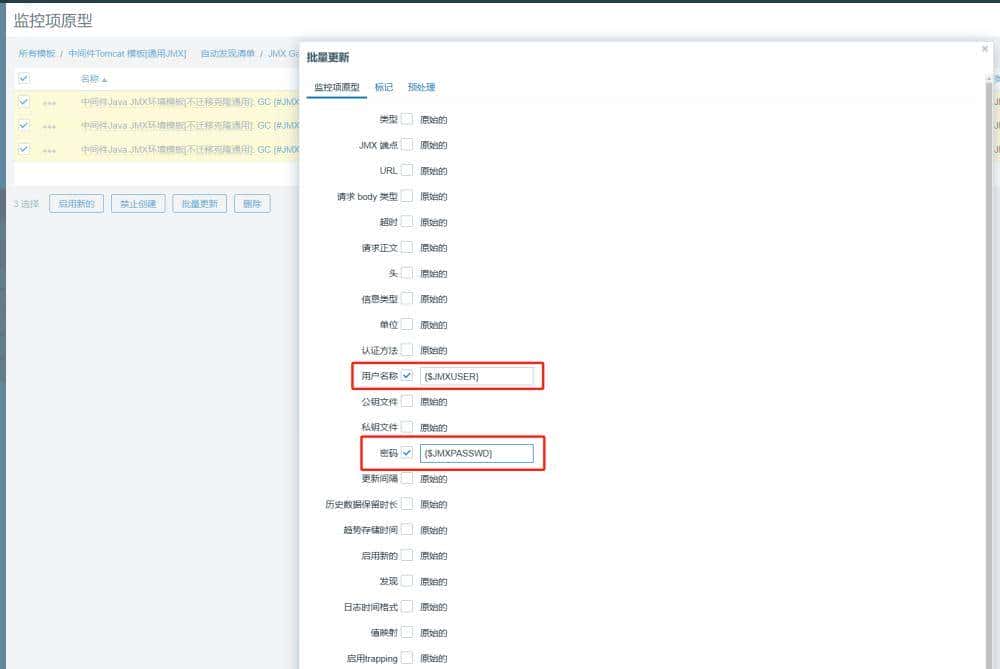Uncheck the first item prototype row

pos(22,100)
